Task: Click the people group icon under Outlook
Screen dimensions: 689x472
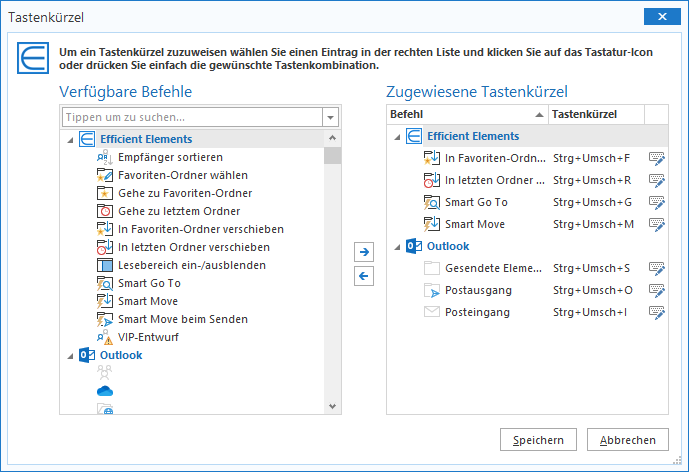Action: click(105, 373)
